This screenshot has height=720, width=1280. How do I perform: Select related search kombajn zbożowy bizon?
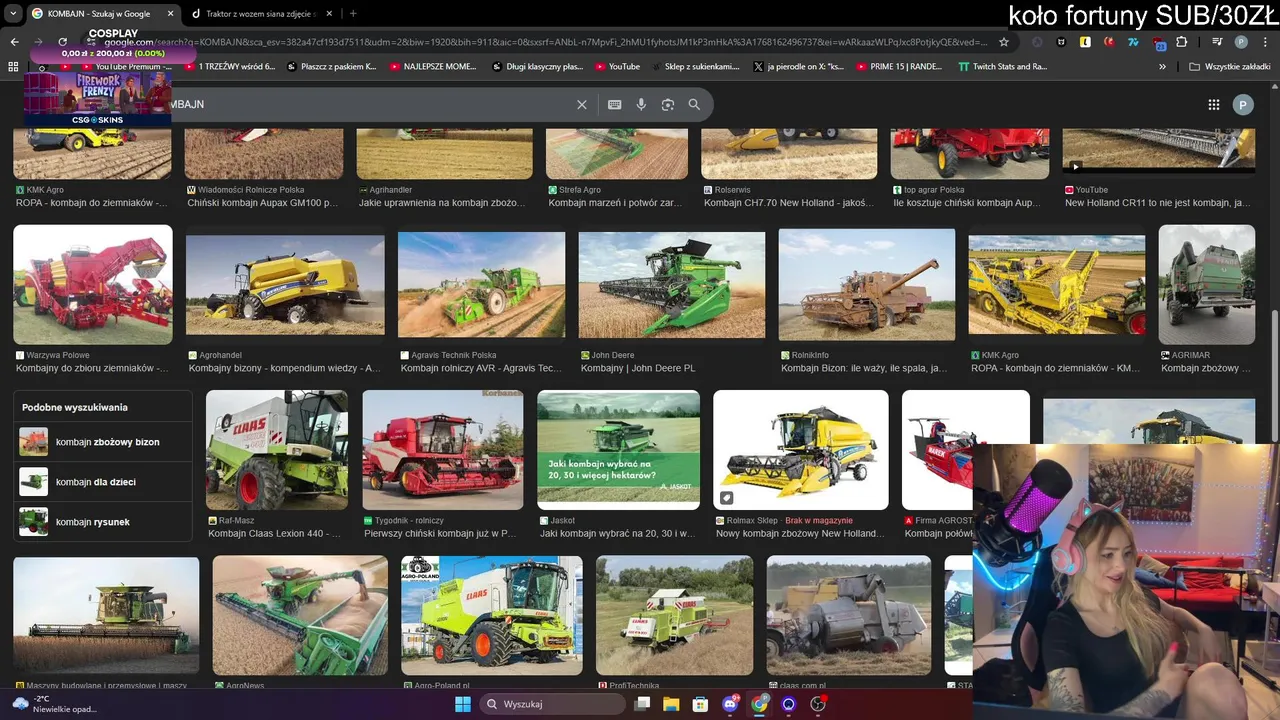tap(103, 442)
